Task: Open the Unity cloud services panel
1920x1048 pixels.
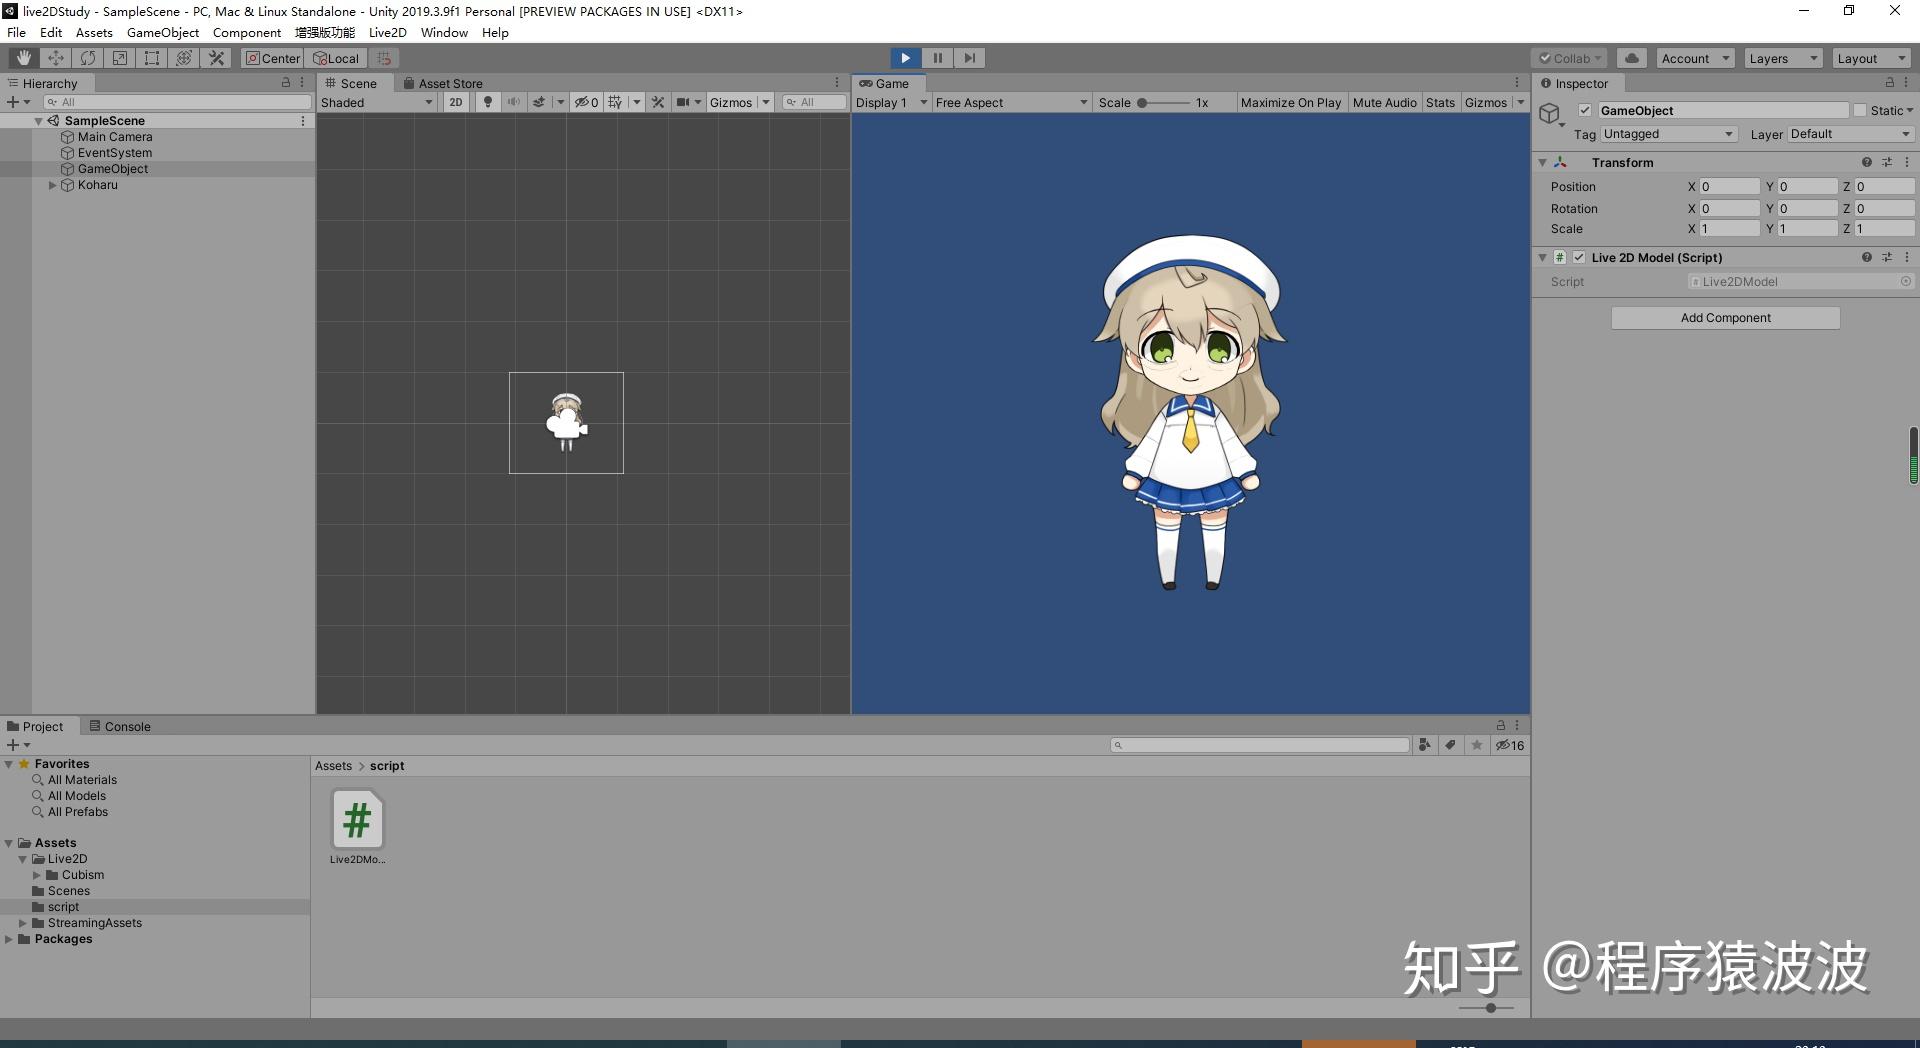Action: (x=1632, y=57)
